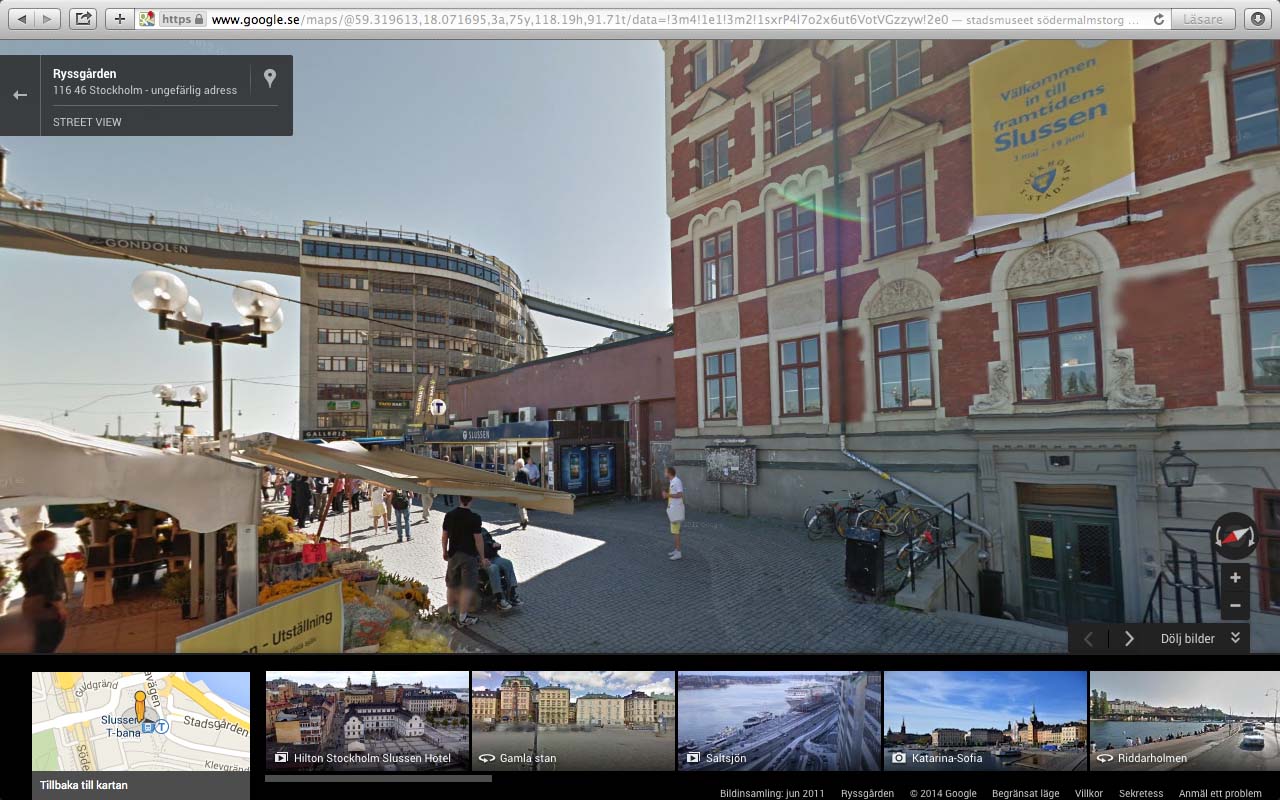Image resolution: width=1280 pixels, height=800 pixels.
Task: Reload the page in the address bar
Action: coord(1158,19)
